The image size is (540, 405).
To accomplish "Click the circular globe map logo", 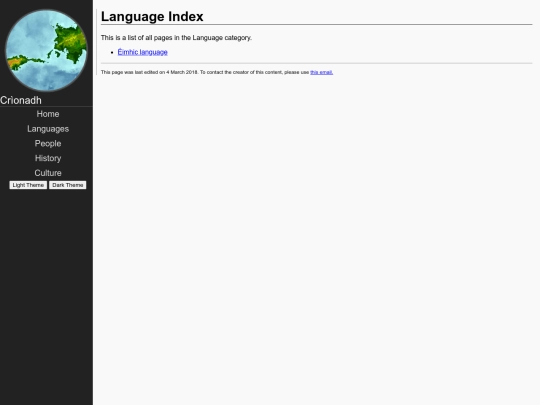I will coord(46,51).
